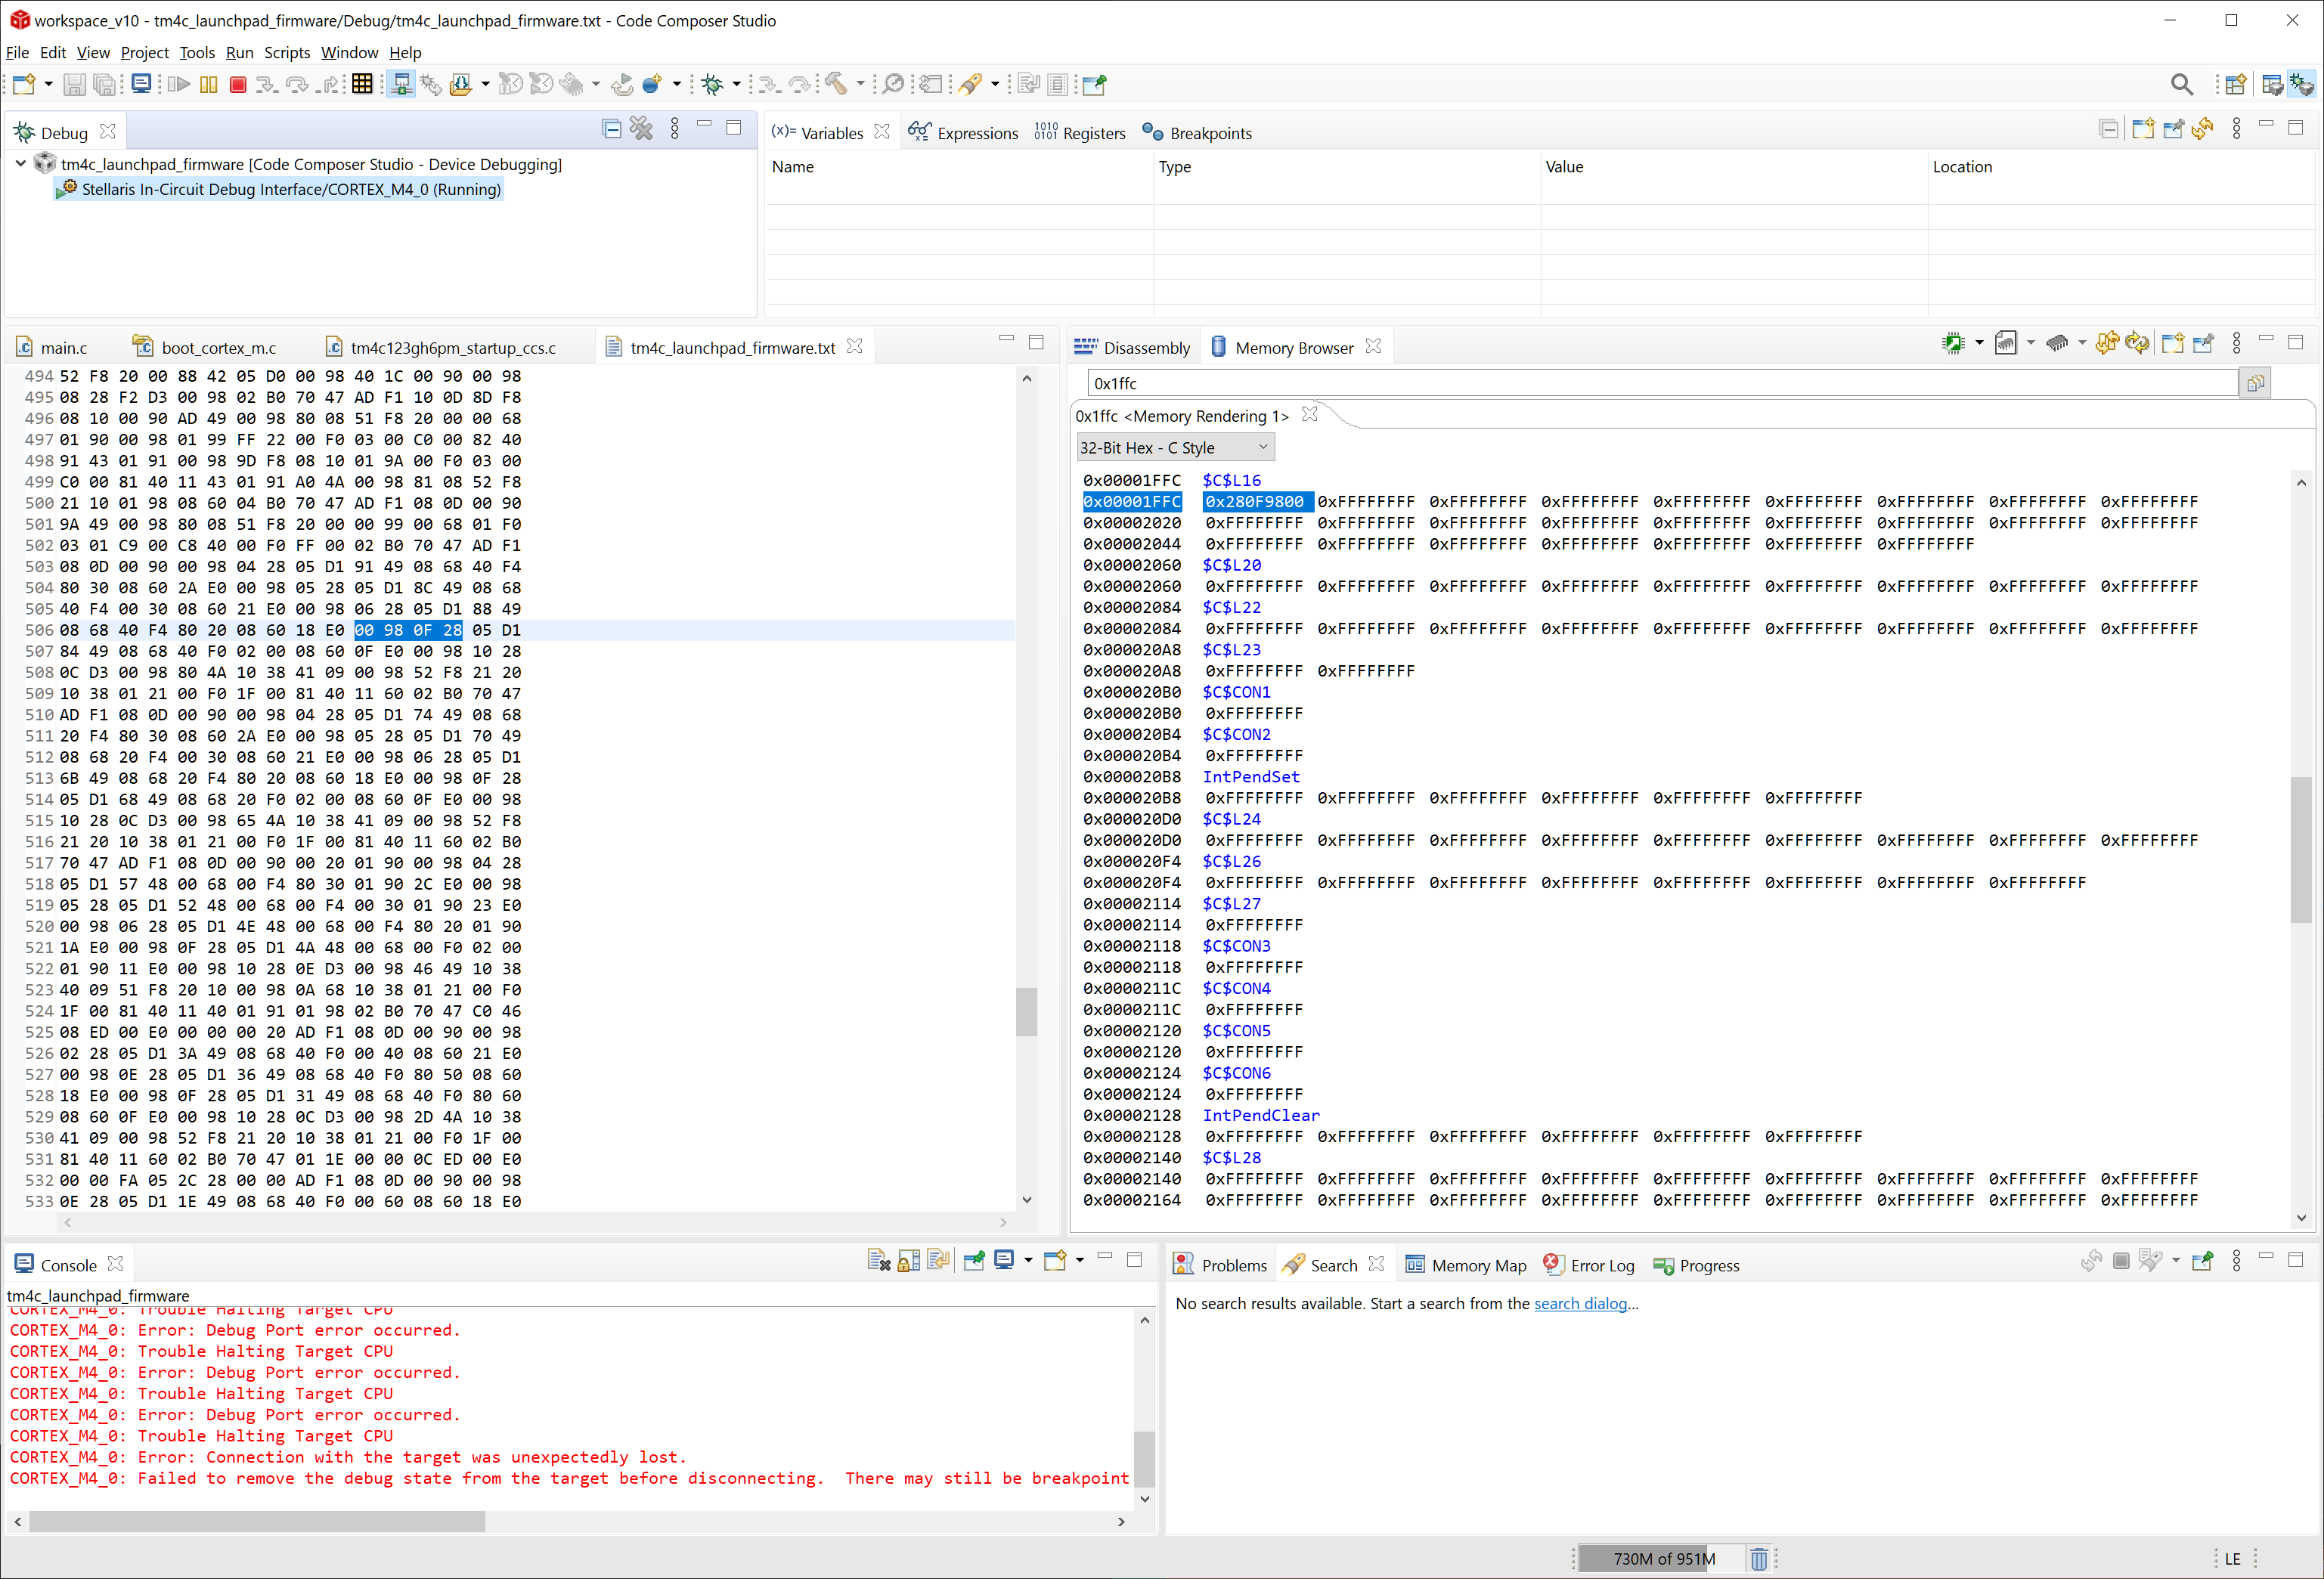Toggle show memory-mapped view grid icon
Viewport: 2324px width, 1579px height.
362,85
